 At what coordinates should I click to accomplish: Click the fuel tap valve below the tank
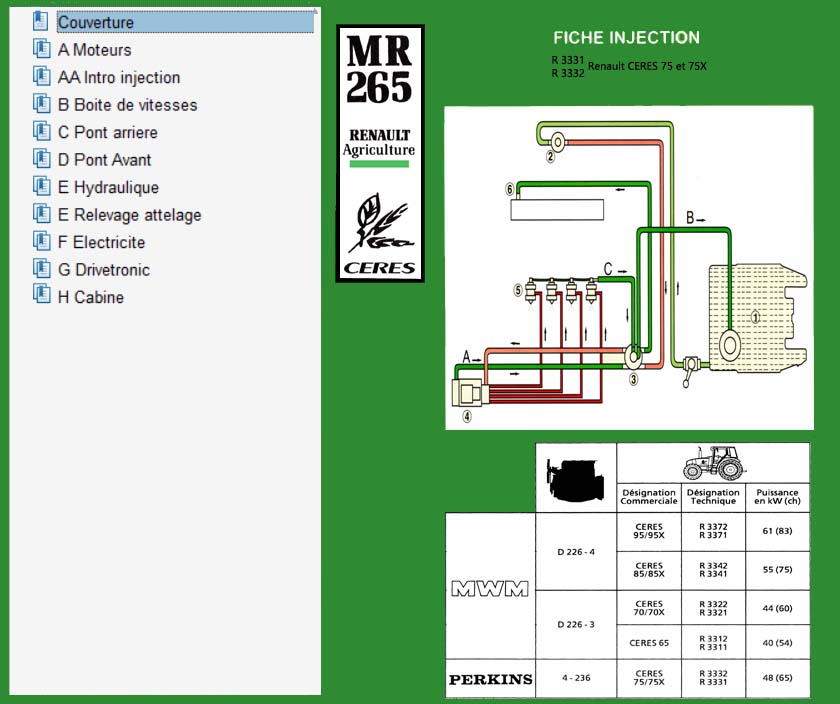click(690, 370)
